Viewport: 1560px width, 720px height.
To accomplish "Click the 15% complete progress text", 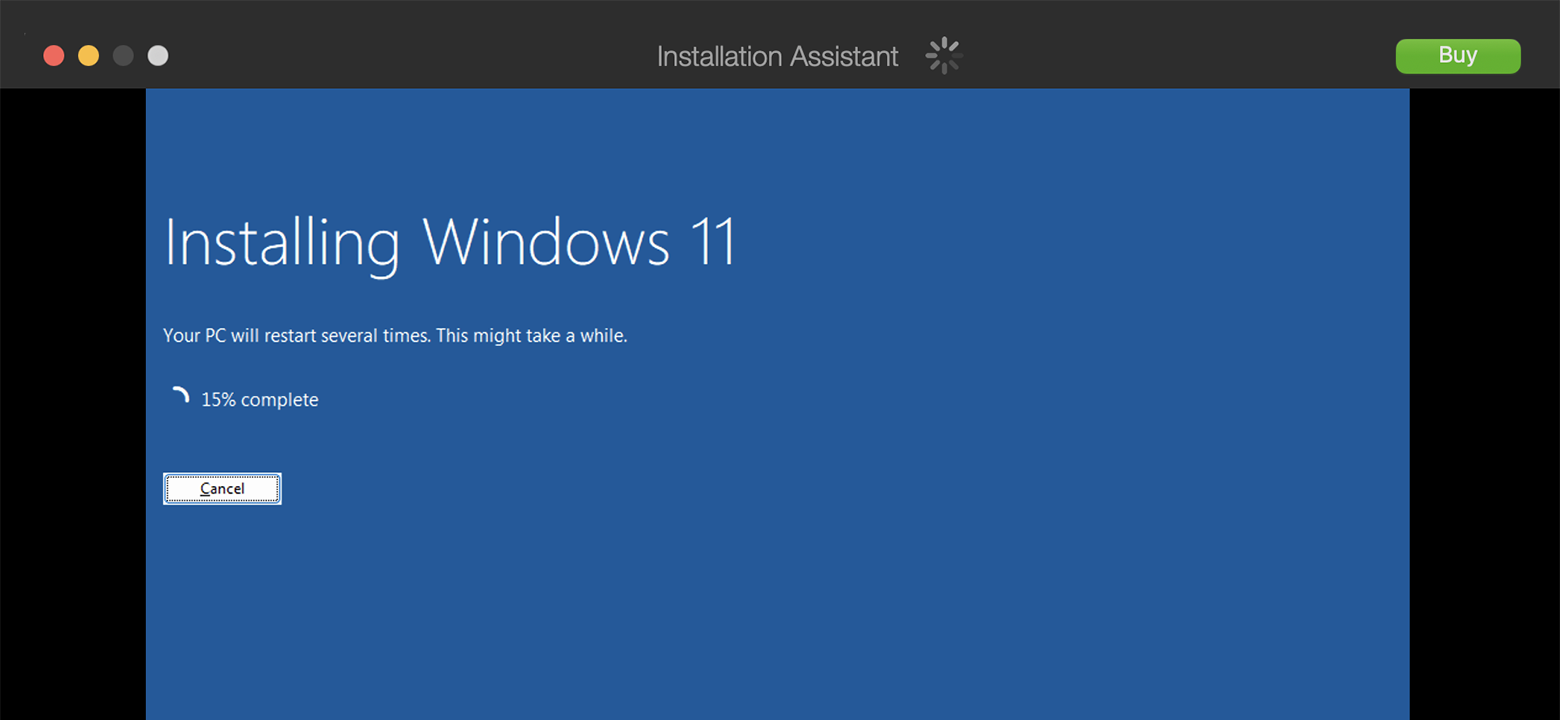I will pos(260,400).
